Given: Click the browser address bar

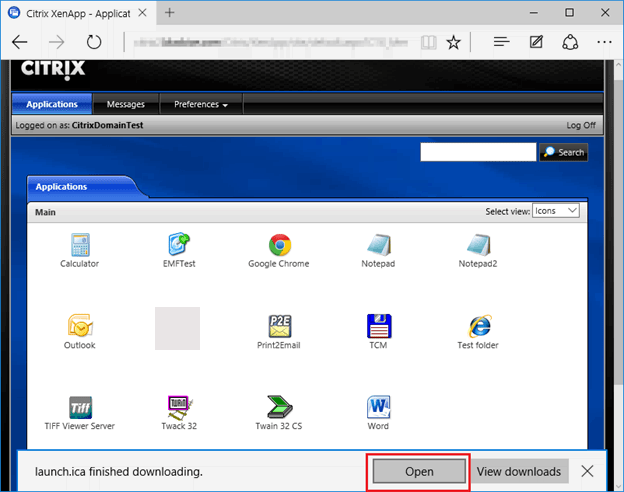Looking at the screenshot, I should [271, 42].
